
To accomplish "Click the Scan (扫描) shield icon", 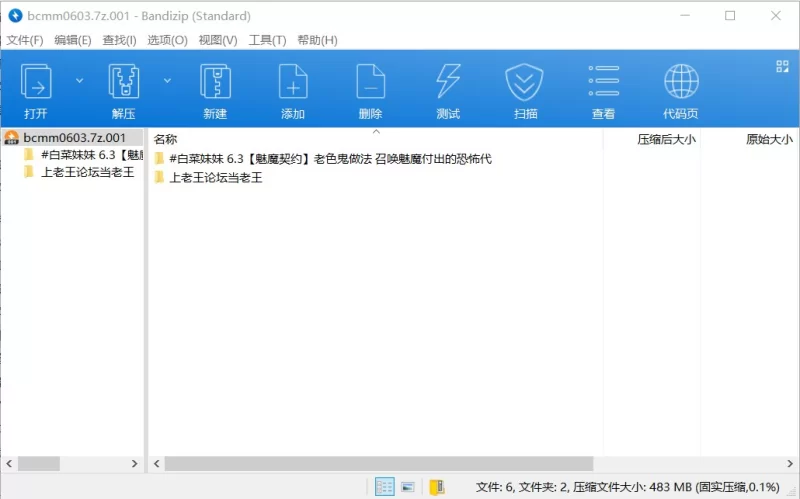I will tap(525, 81).
